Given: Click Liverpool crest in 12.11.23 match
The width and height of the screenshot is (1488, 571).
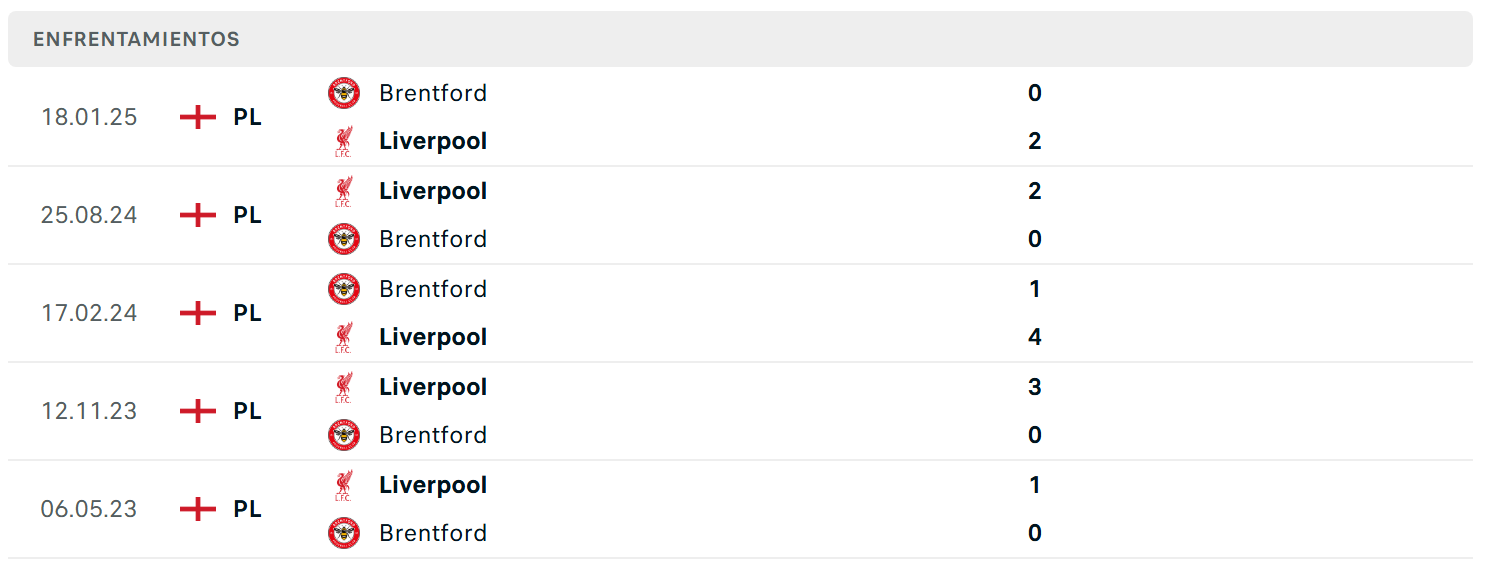Looking at the screenshot, I should click(x=344, y=387).
